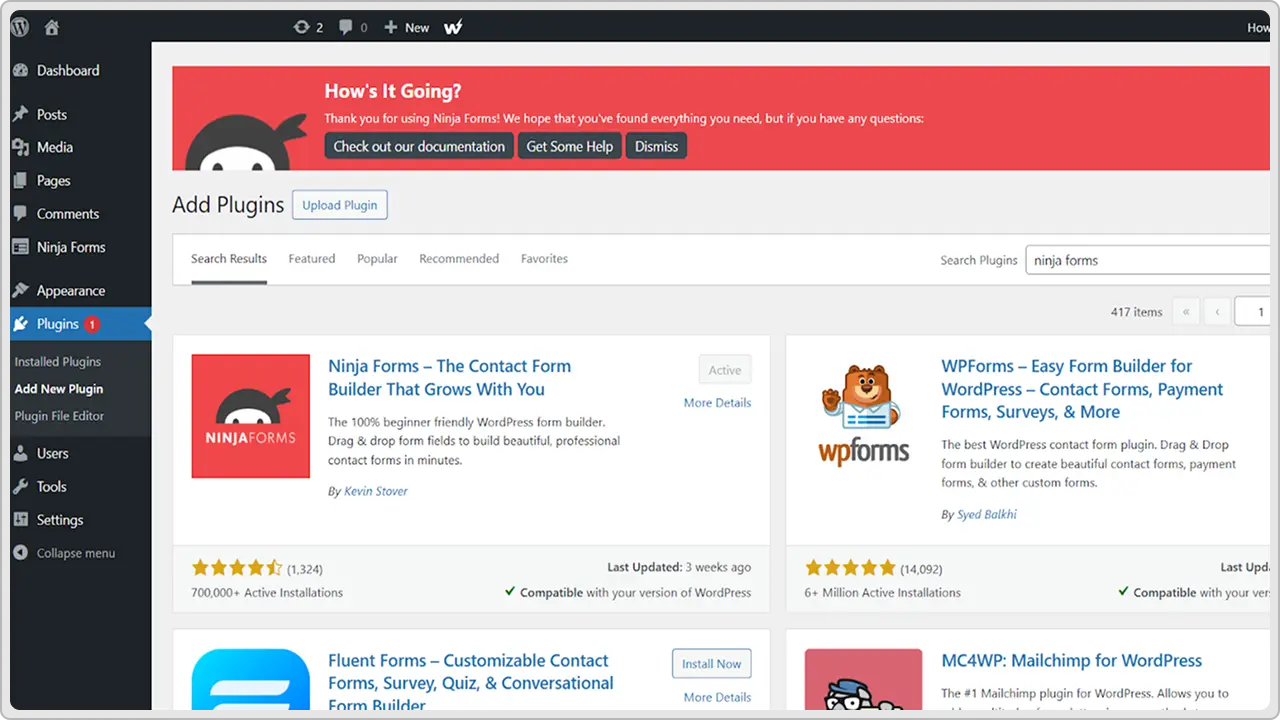1280x720 pixels.
Task: Open the Favorites tab
Action: (544, 259)
